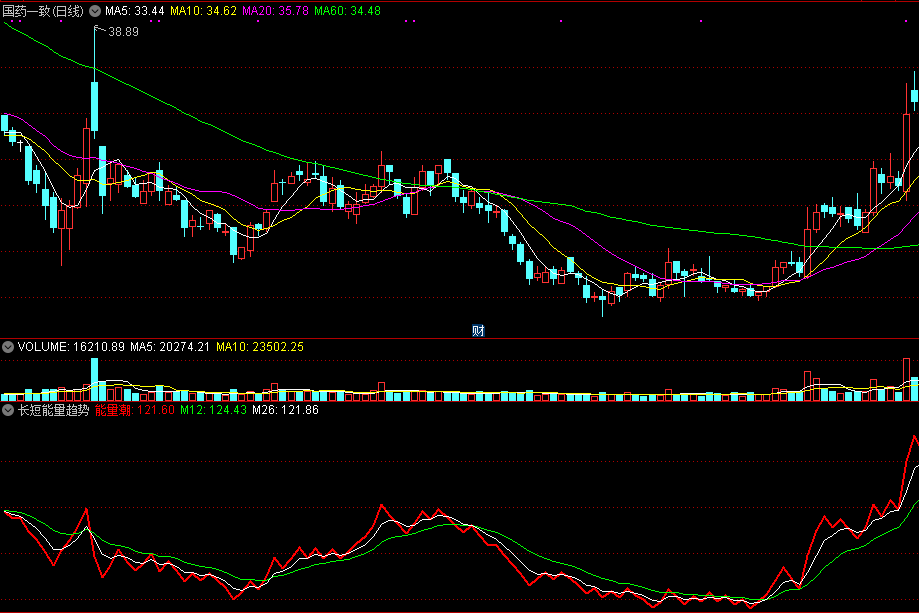Click the 能量潮: 121.60 readout

point(135,410)
